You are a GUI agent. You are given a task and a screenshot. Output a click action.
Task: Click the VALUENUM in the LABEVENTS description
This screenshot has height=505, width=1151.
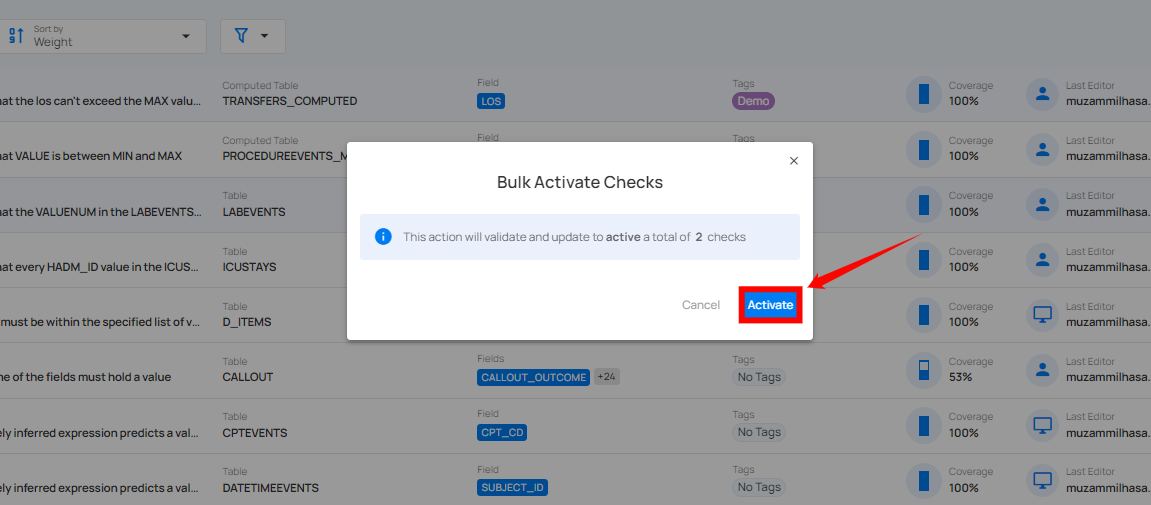tap(101, 211)
